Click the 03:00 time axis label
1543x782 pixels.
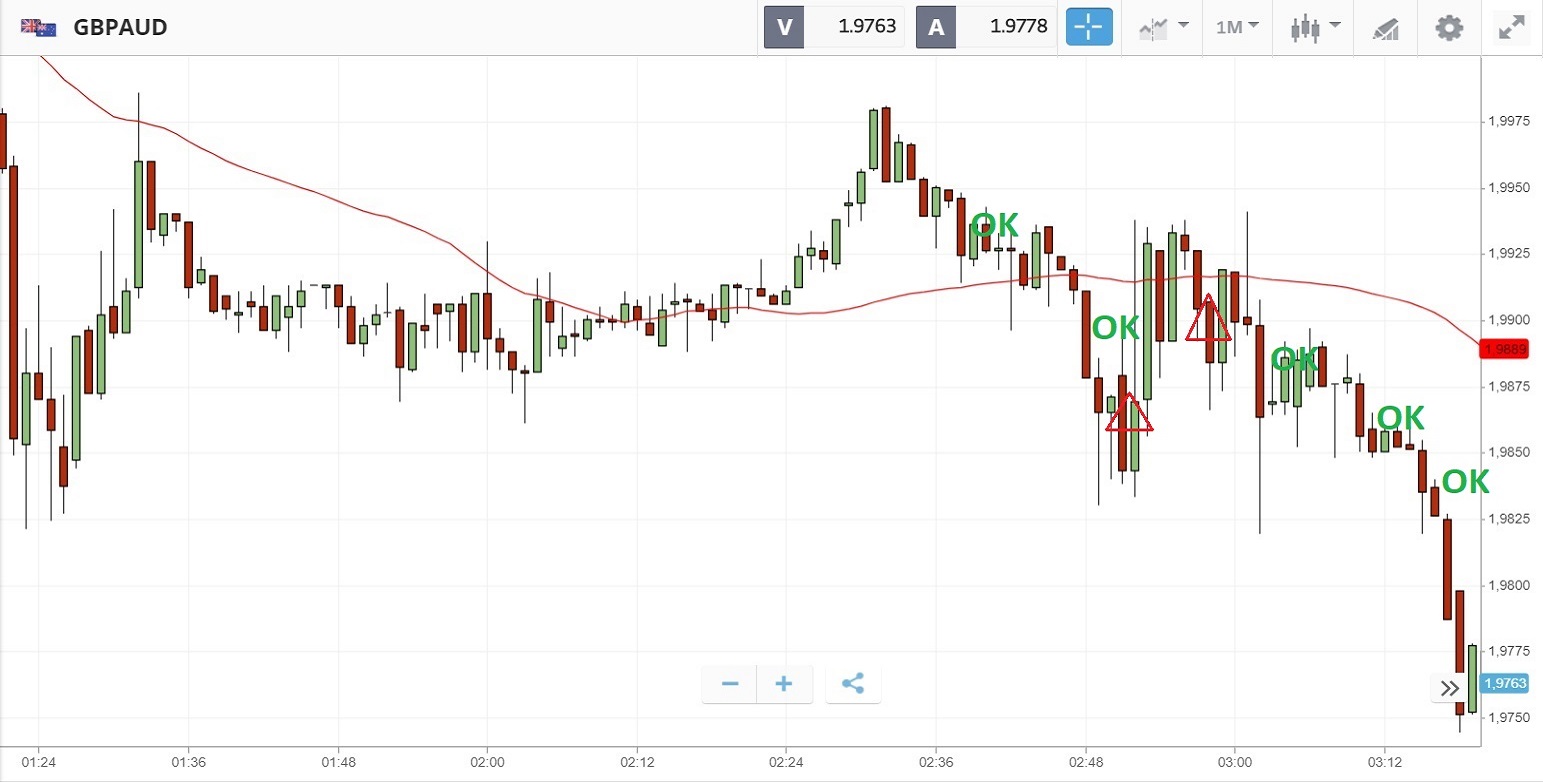[x=1235, y=761]
